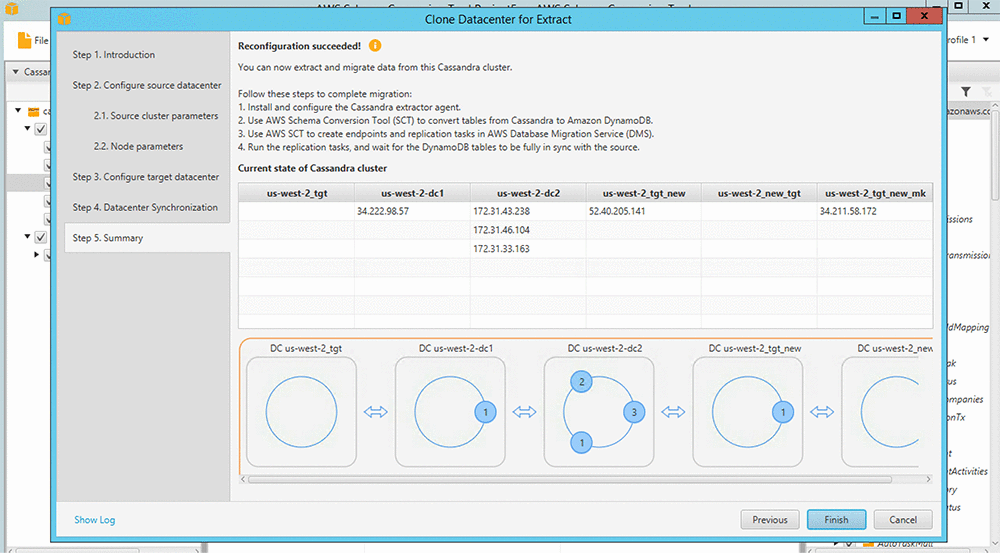This screenshot has width=1000, height=553.
Task: Open Step 4. Datacenter Synchronization
Action: [x=145, y=207]
